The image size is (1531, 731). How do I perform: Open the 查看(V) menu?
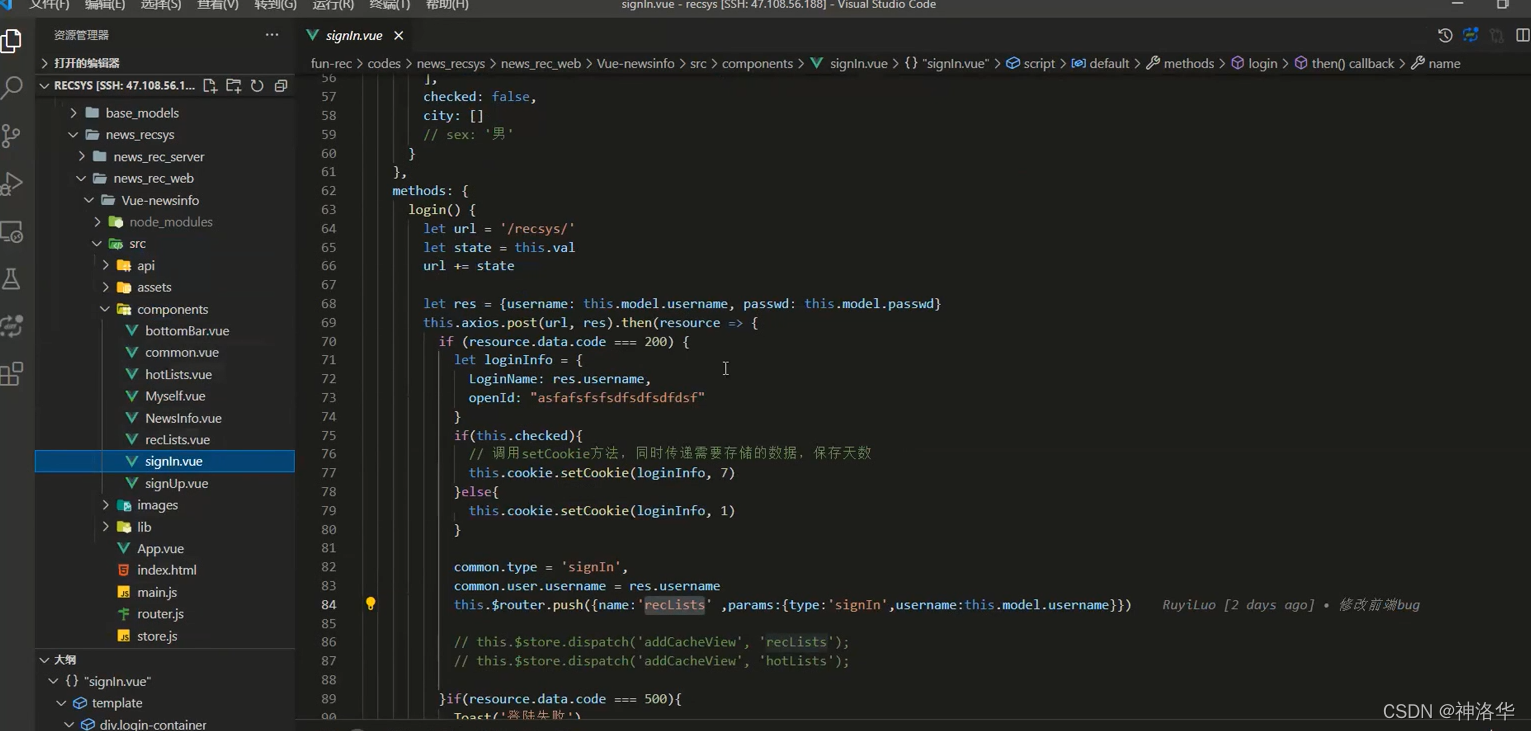(218, 5)
